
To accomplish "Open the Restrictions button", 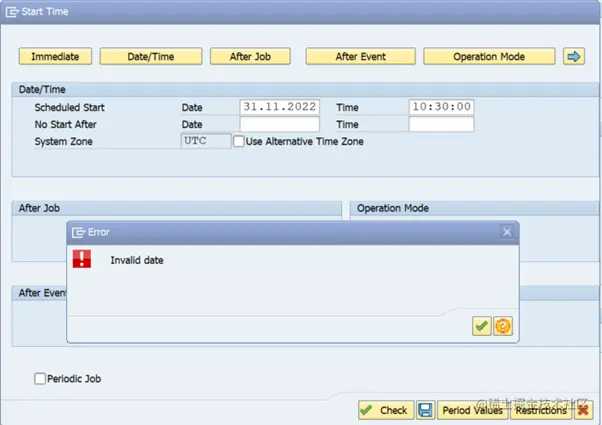I will coord(541,410).
